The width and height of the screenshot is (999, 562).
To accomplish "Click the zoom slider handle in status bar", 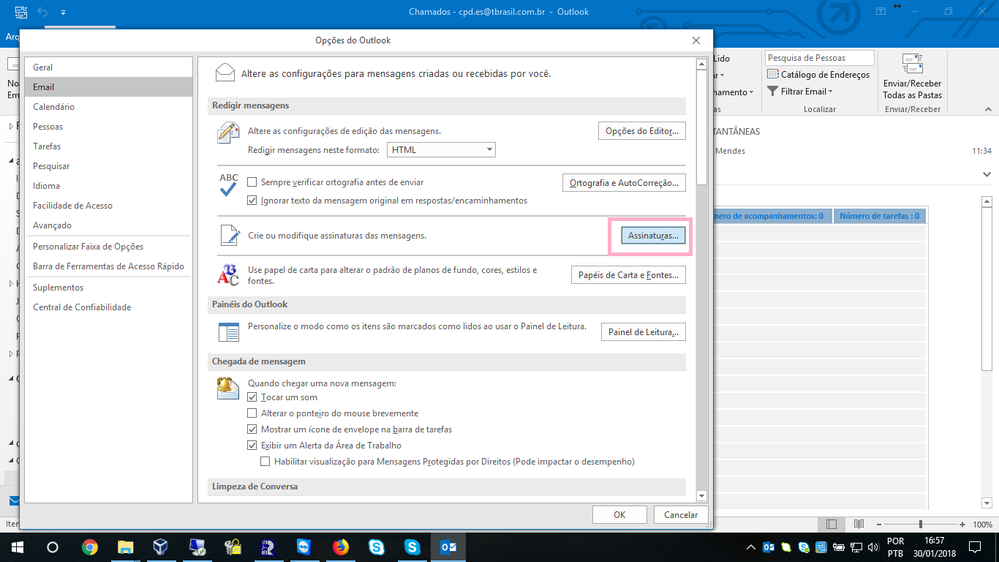I will click(x=920, y=524).
